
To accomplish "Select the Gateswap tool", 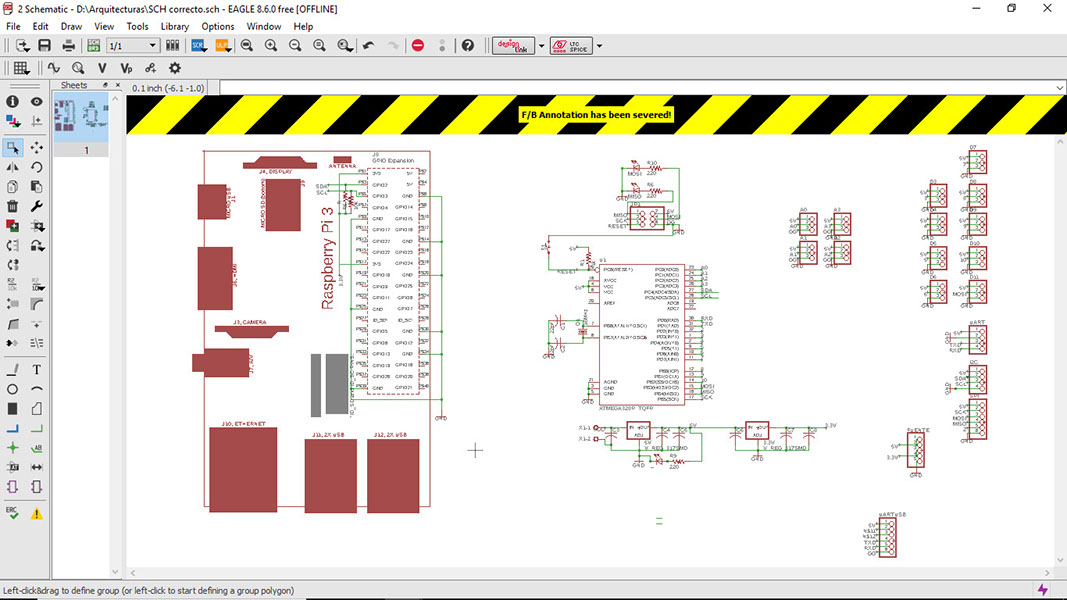I will click(x=37, y=246).
